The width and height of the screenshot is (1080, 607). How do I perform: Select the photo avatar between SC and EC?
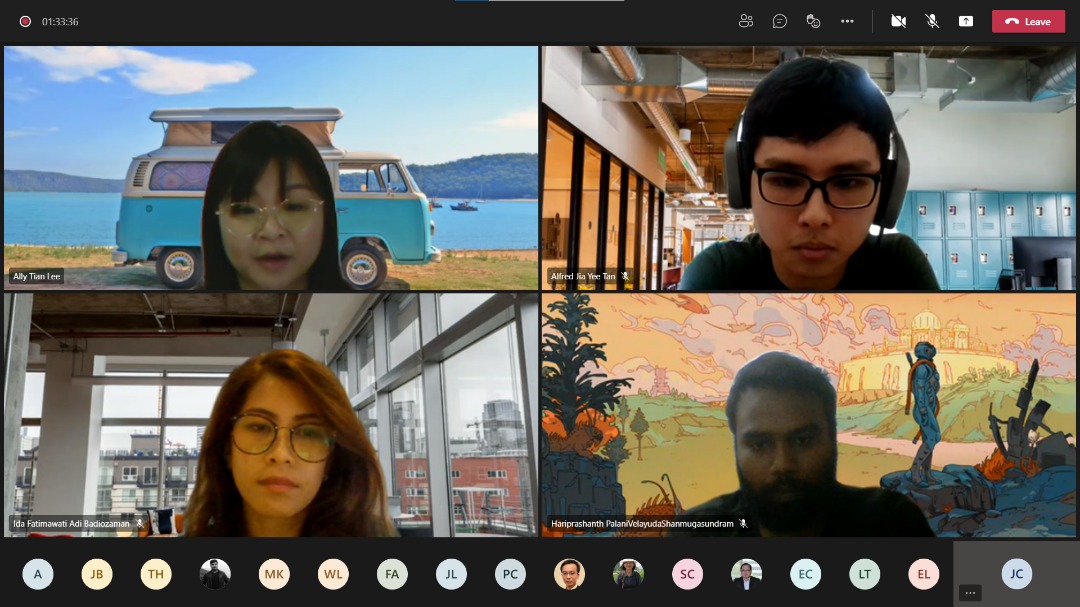(747, 574)
